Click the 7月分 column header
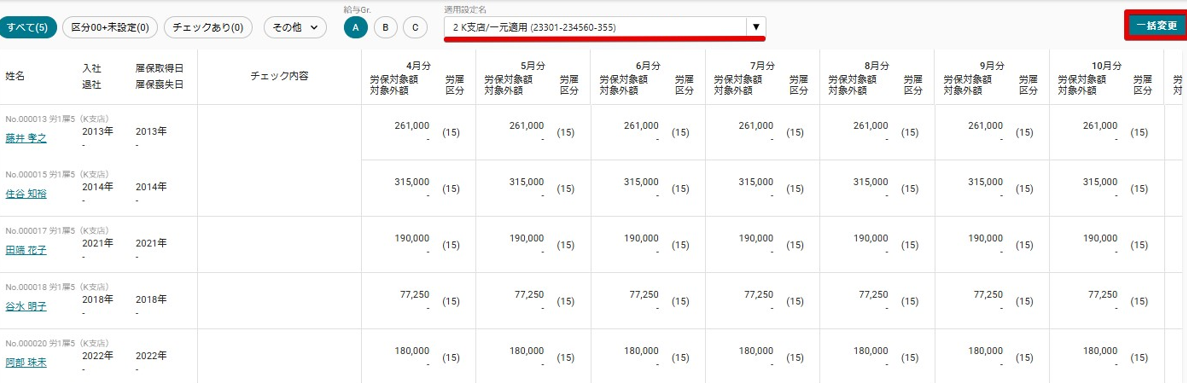Screen dimensions: 1187x383 pos(761,67)
